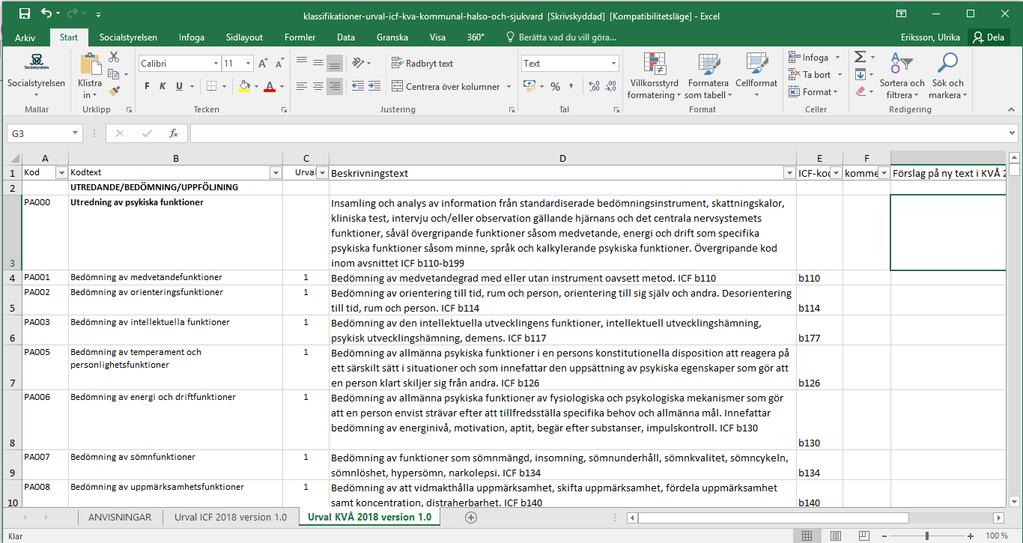
Task: Copy selection with the copy icon
Action: pyautogui.click(x=114, y=74)
